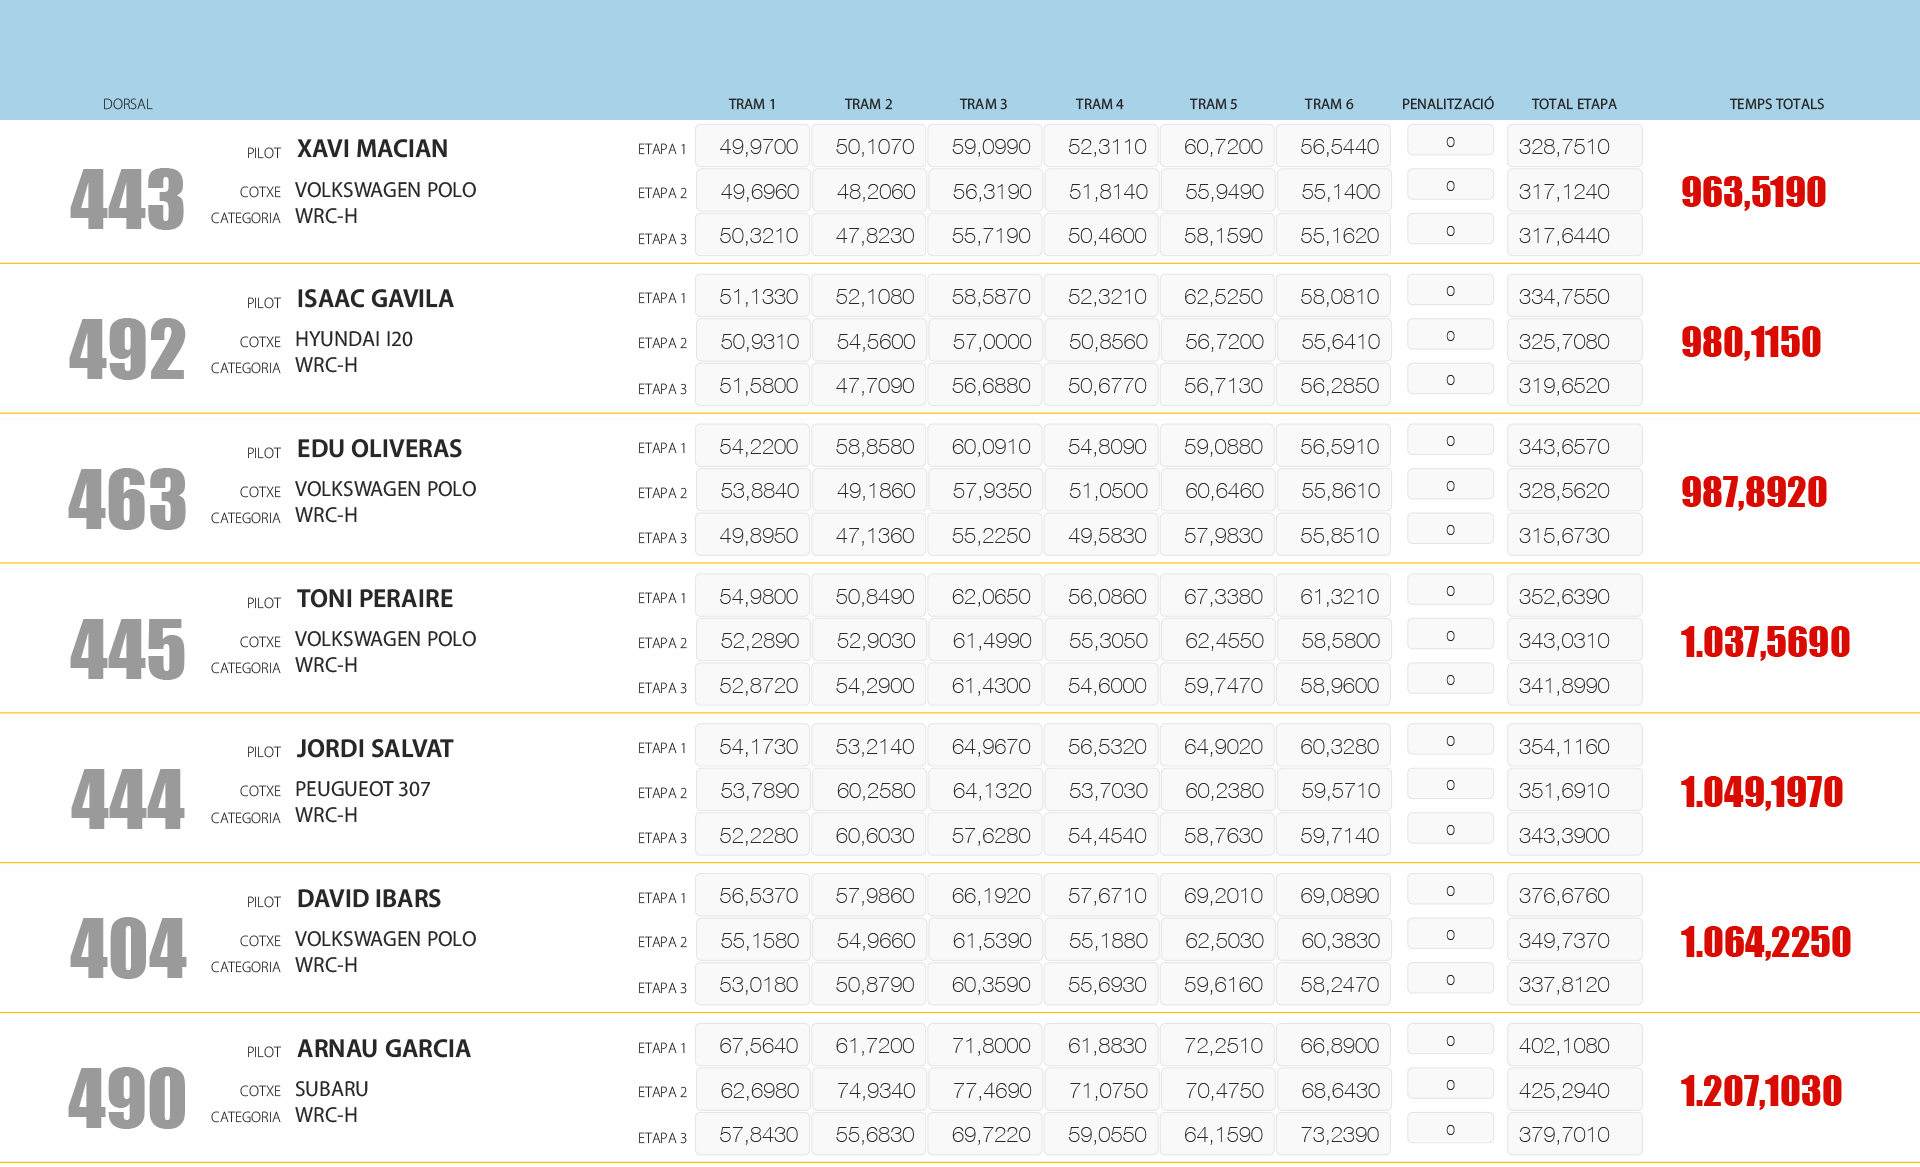Screen dimensions: 1920x1167
Task: Click Toni Peraire's total time 1.037,5690
Action: (1764, 642)
